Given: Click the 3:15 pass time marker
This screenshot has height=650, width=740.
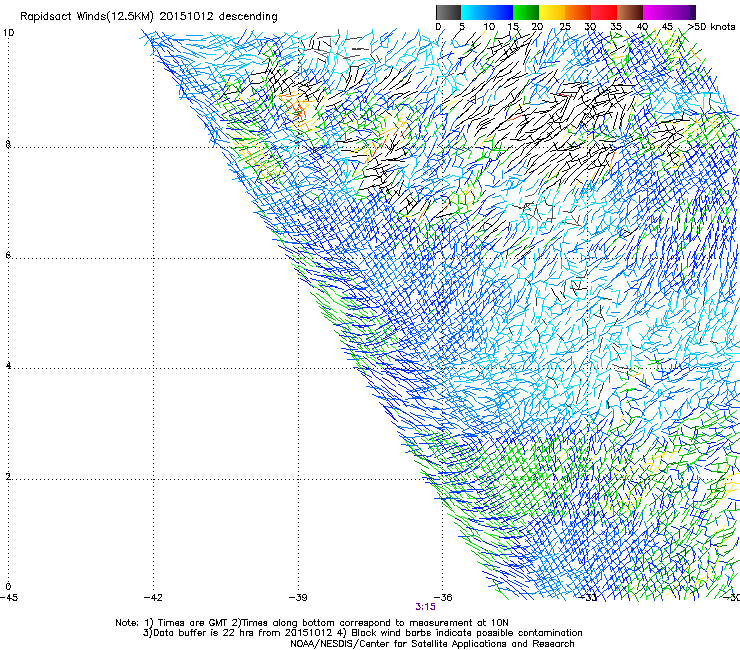Looking at the screenshot, I should 425,607.
